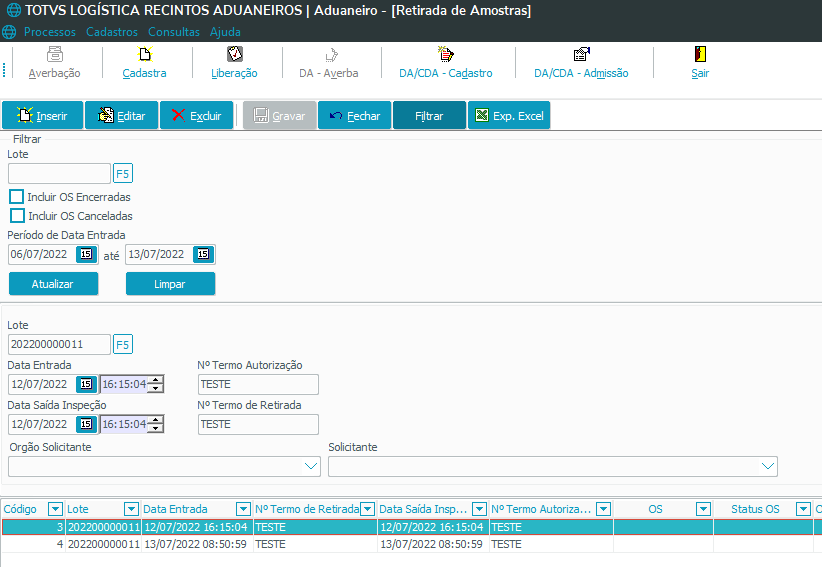This screenshot has height=567, width=822.
Task: Expand the Orgão Solicitante dropdown
Action: pos(311,466)
